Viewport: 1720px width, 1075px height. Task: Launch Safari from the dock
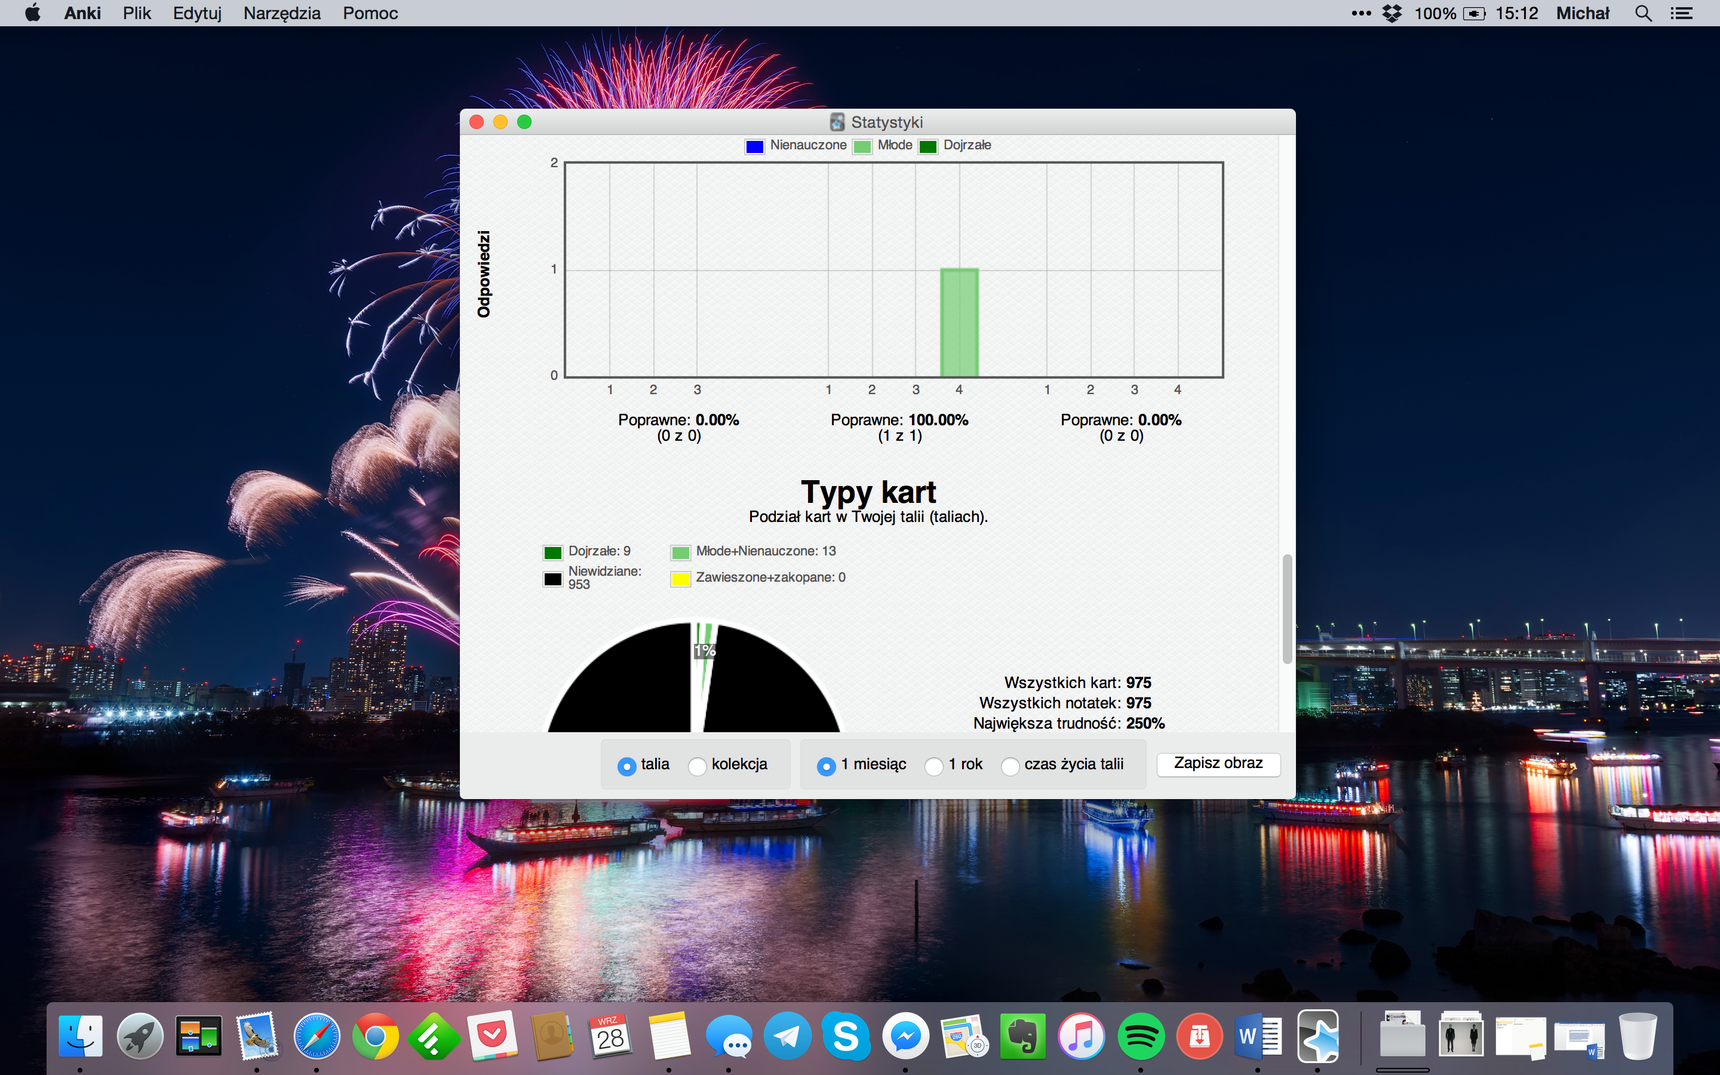[x=316, y=1037]
